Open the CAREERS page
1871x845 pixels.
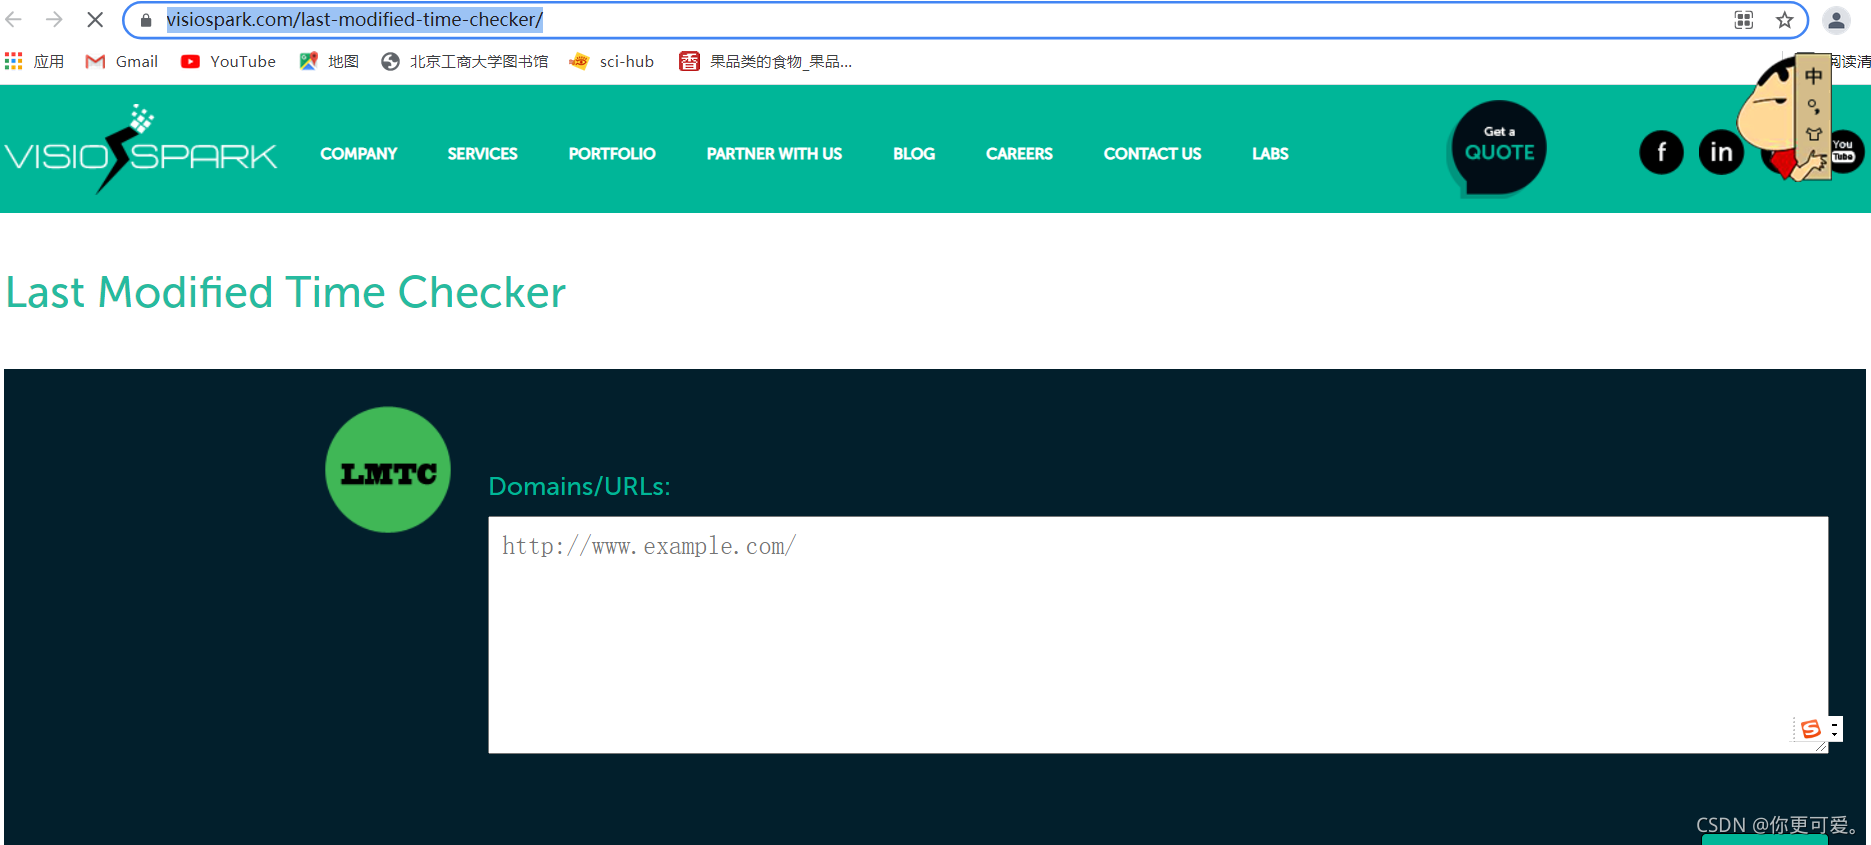pos(1019,153)
